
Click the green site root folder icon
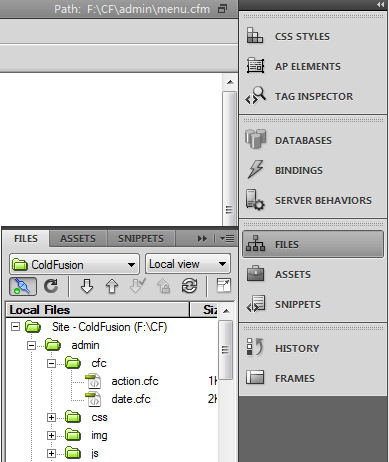coord(33,327)
